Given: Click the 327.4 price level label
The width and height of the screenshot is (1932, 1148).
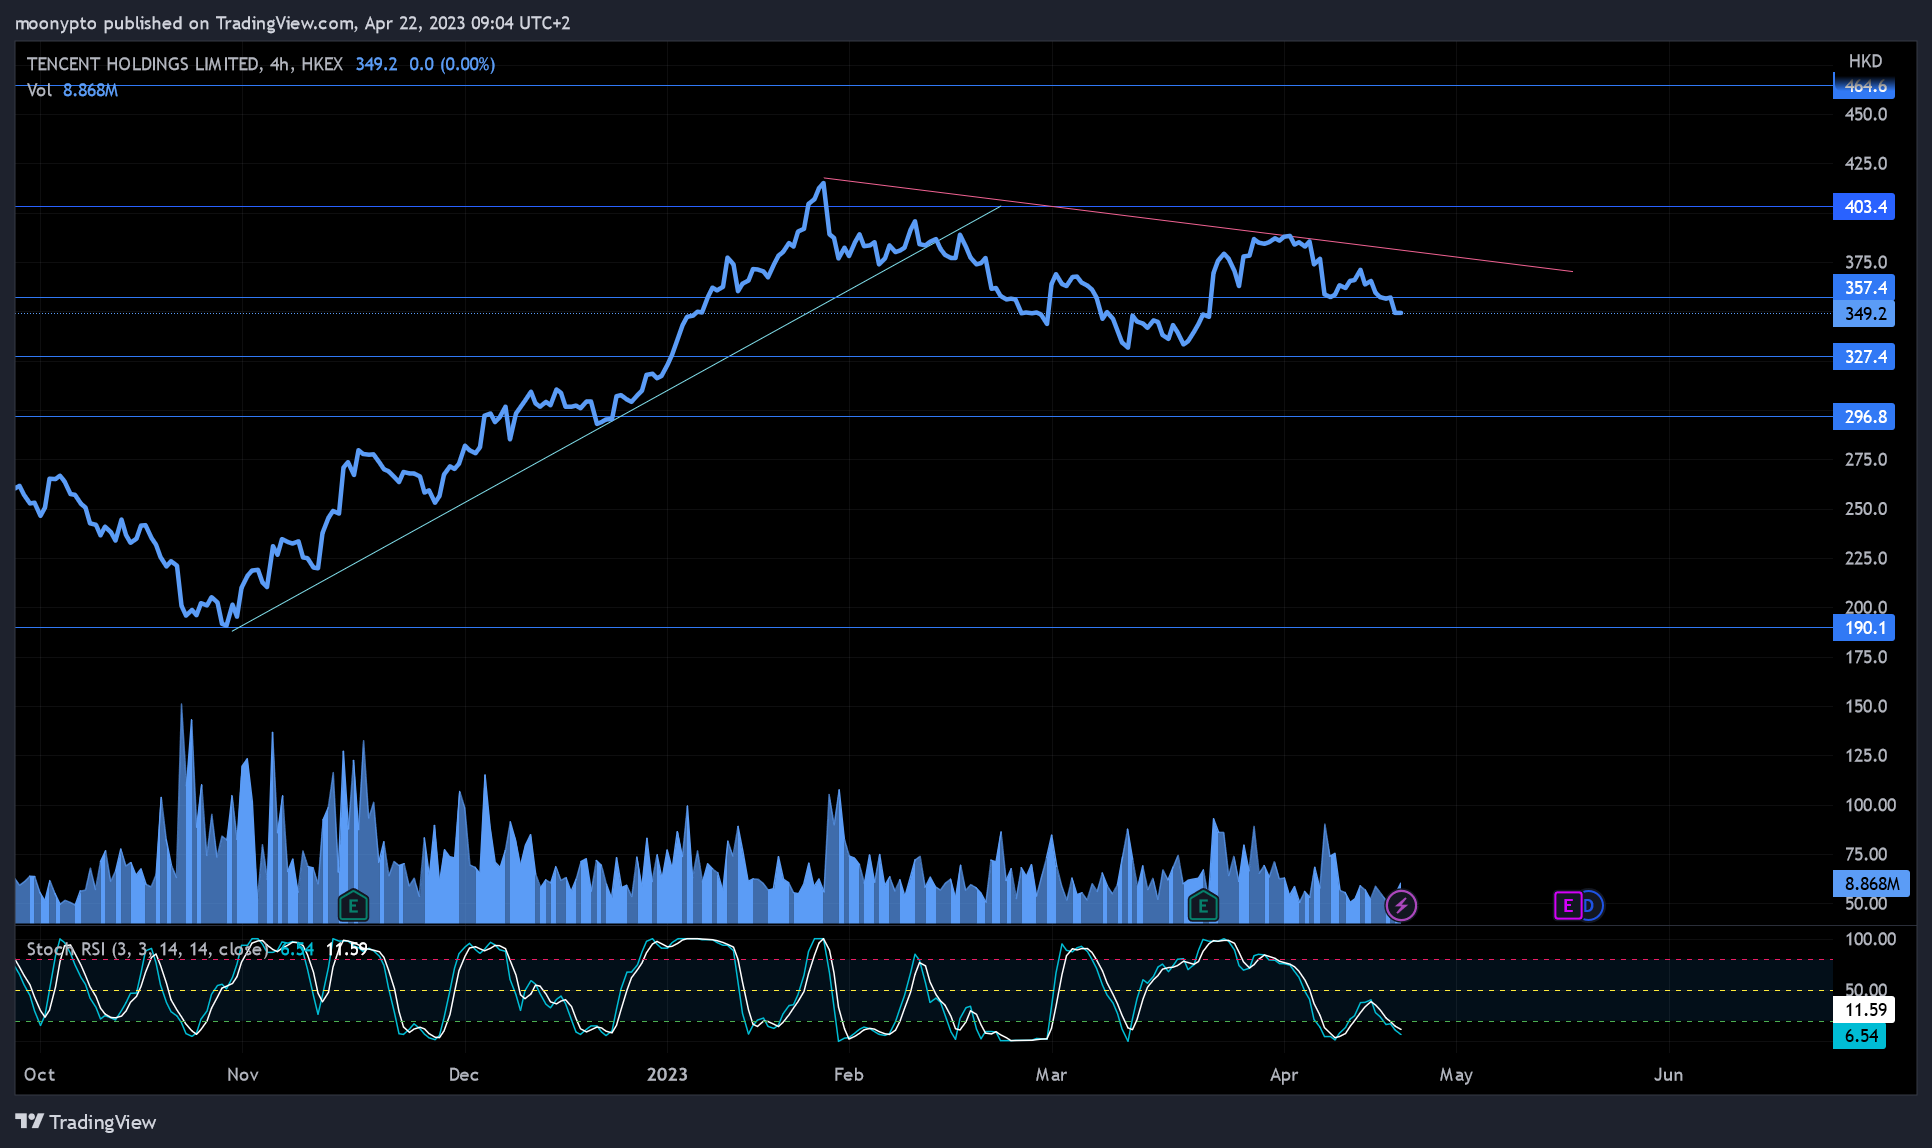Looking at the screenshot, I should tap(1864, 357).
